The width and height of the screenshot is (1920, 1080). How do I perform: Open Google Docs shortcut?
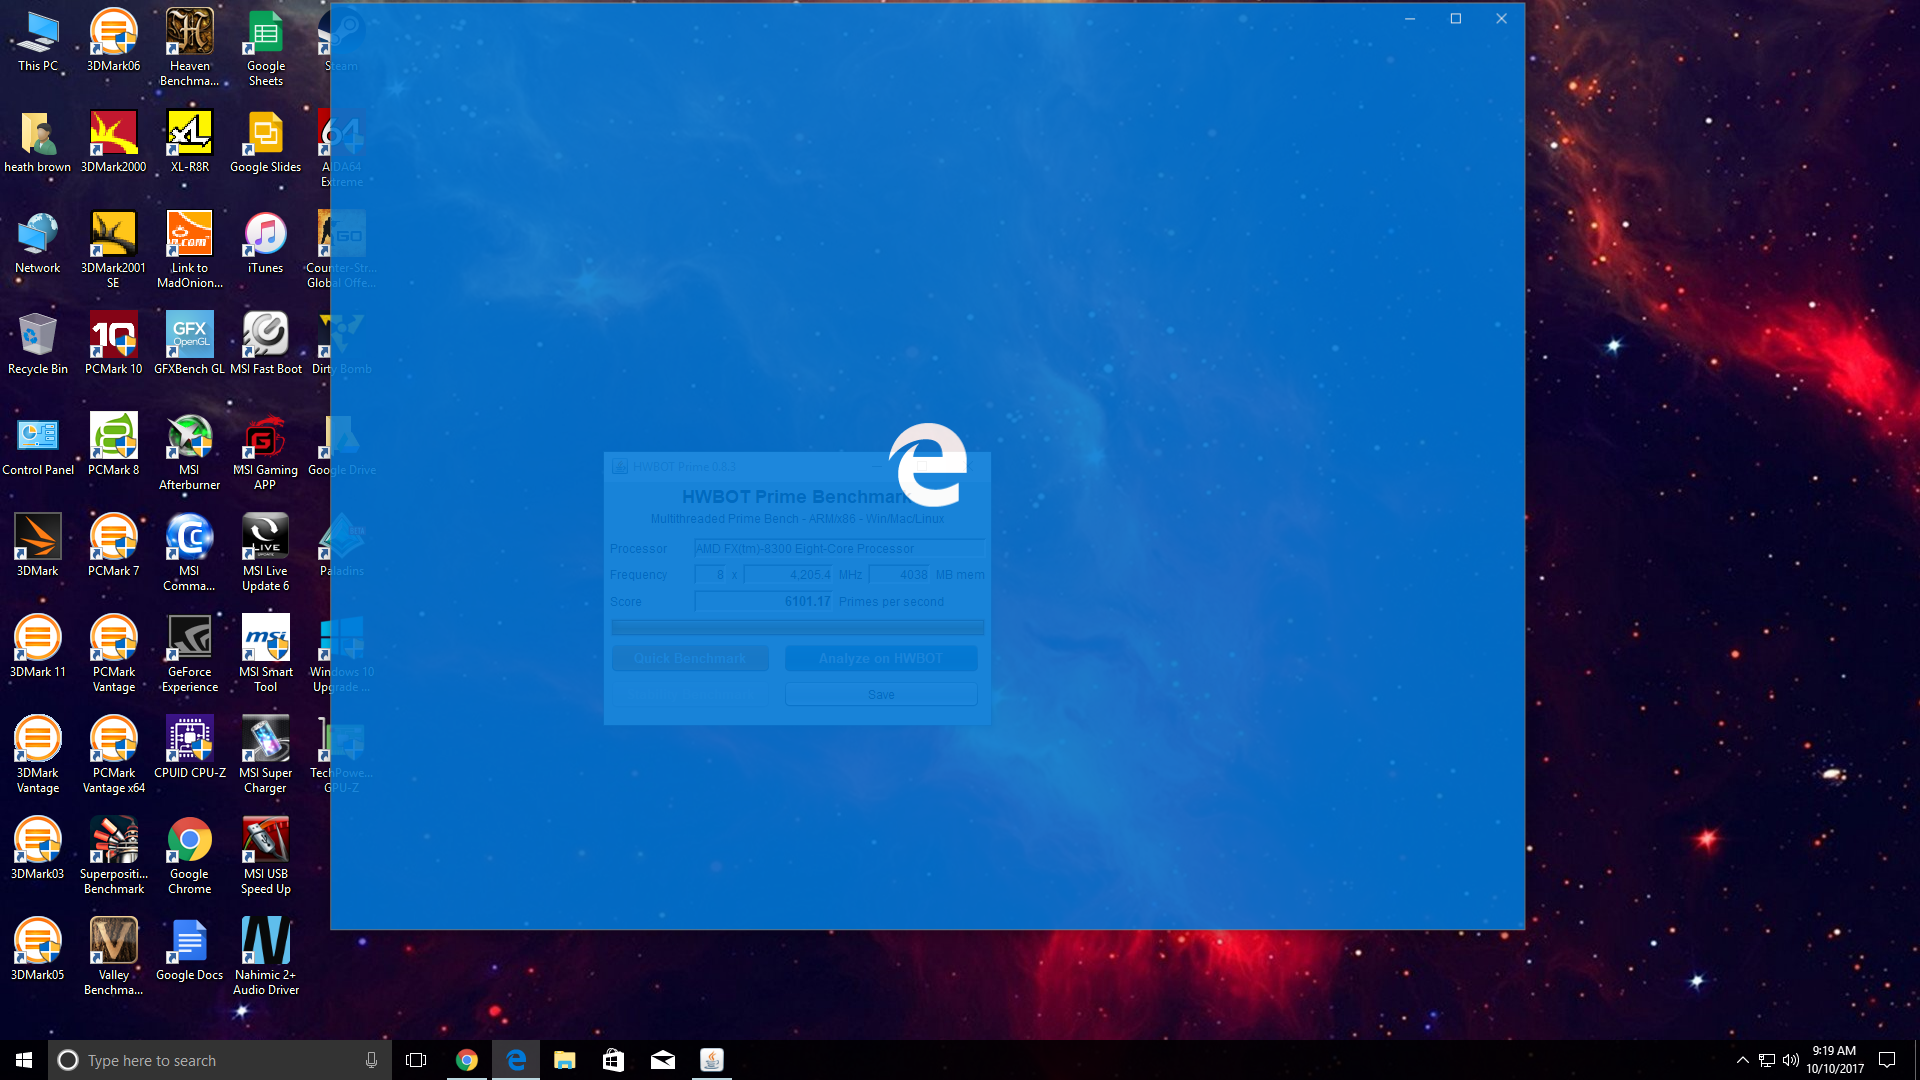[x=189, y=951]
